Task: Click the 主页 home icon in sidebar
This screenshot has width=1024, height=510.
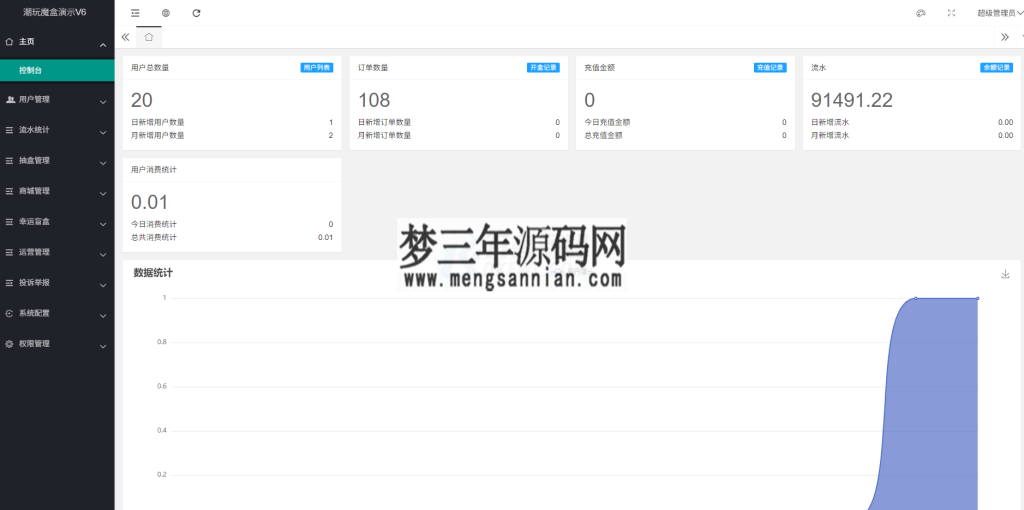Action: tap(9, 42)
